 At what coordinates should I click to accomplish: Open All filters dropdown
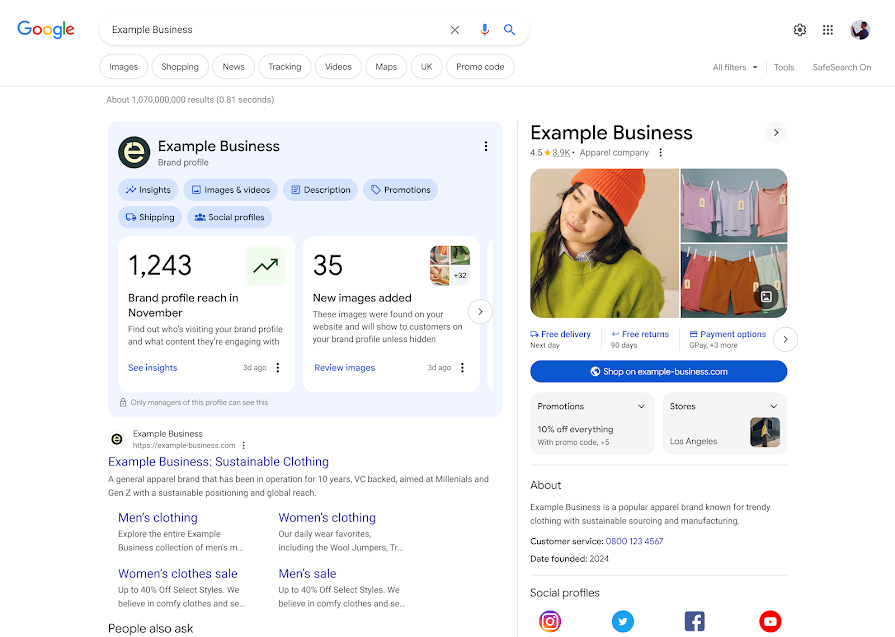pyautogui.click(x=735, y=67)
